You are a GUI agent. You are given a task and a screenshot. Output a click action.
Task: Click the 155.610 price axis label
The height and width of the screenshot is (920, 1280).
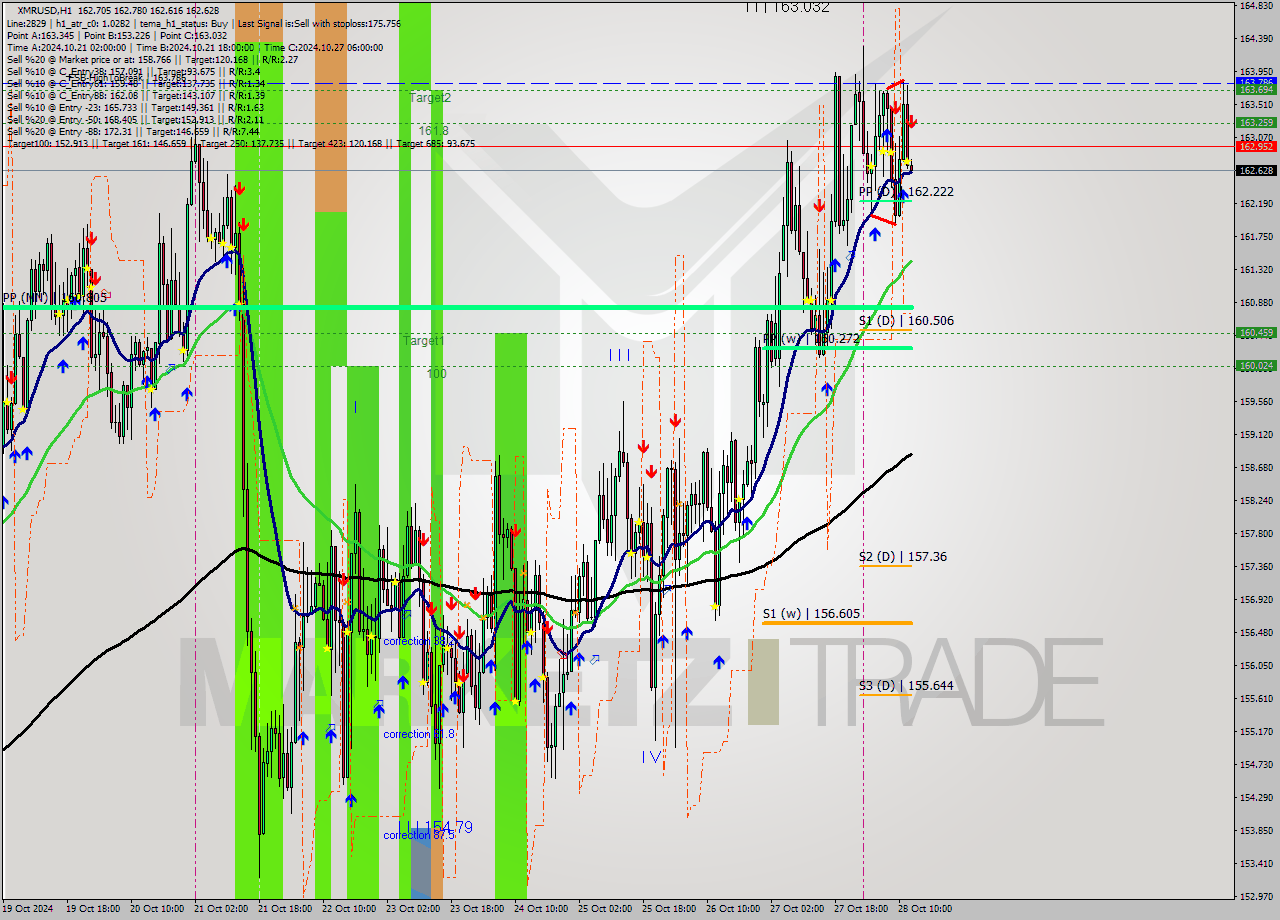pos(1256,698)
